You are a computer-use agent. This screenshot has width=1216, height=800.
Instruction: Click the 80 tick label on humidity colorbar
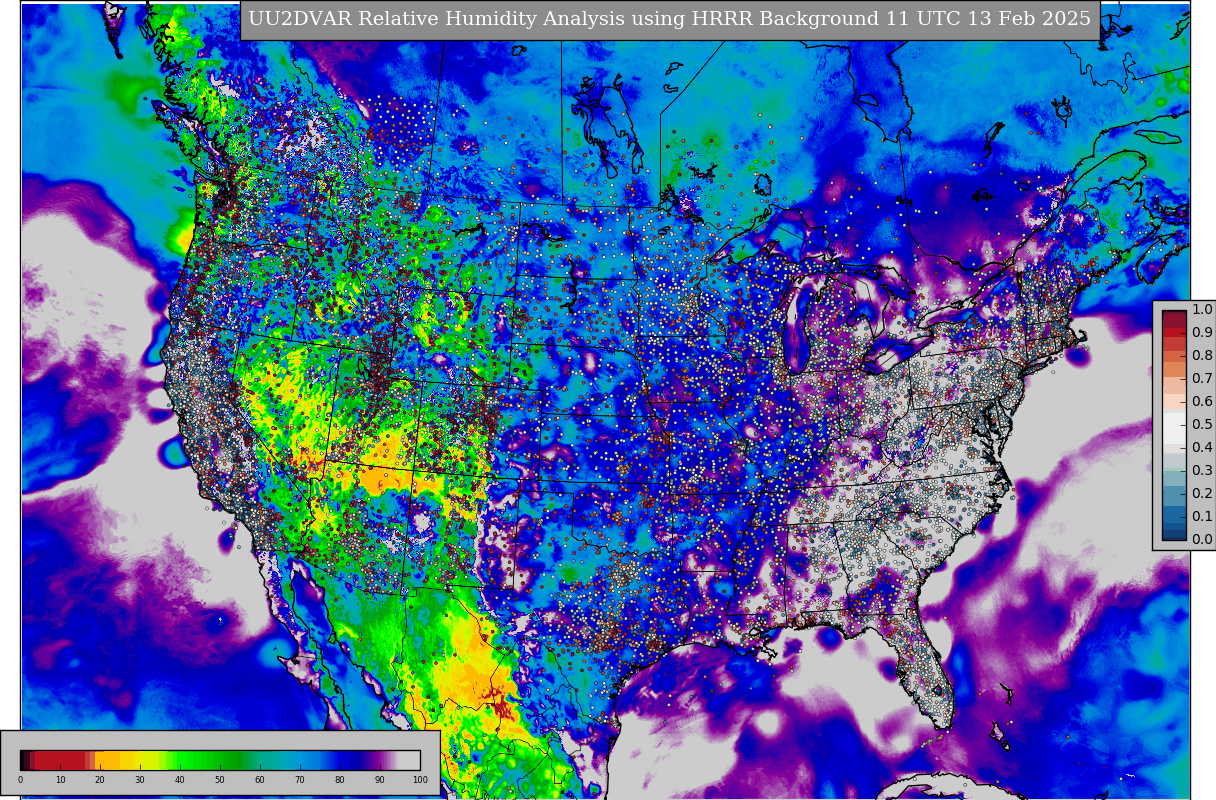click(340, 780)
